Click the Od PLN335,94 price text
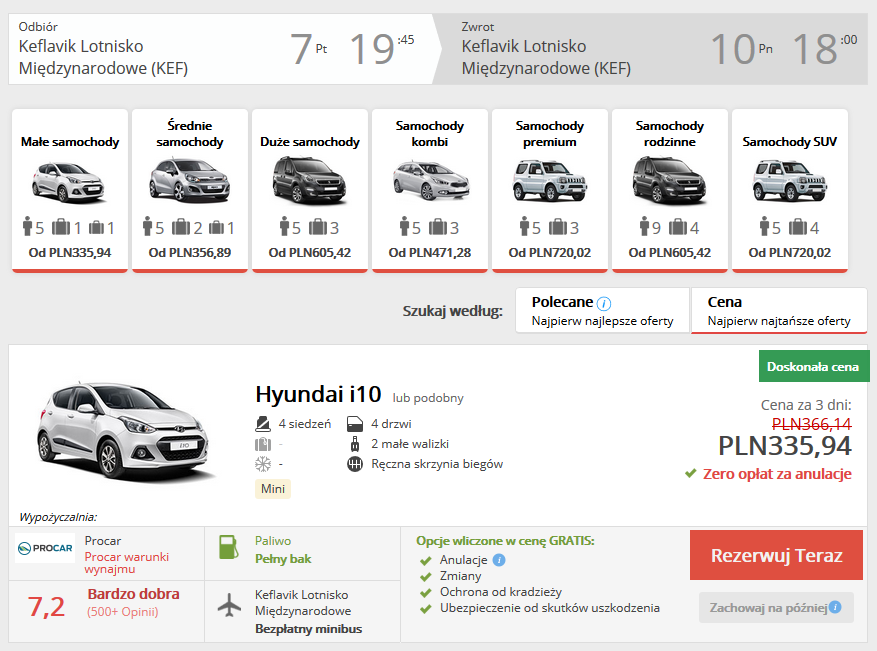 (x=70, y=253)
